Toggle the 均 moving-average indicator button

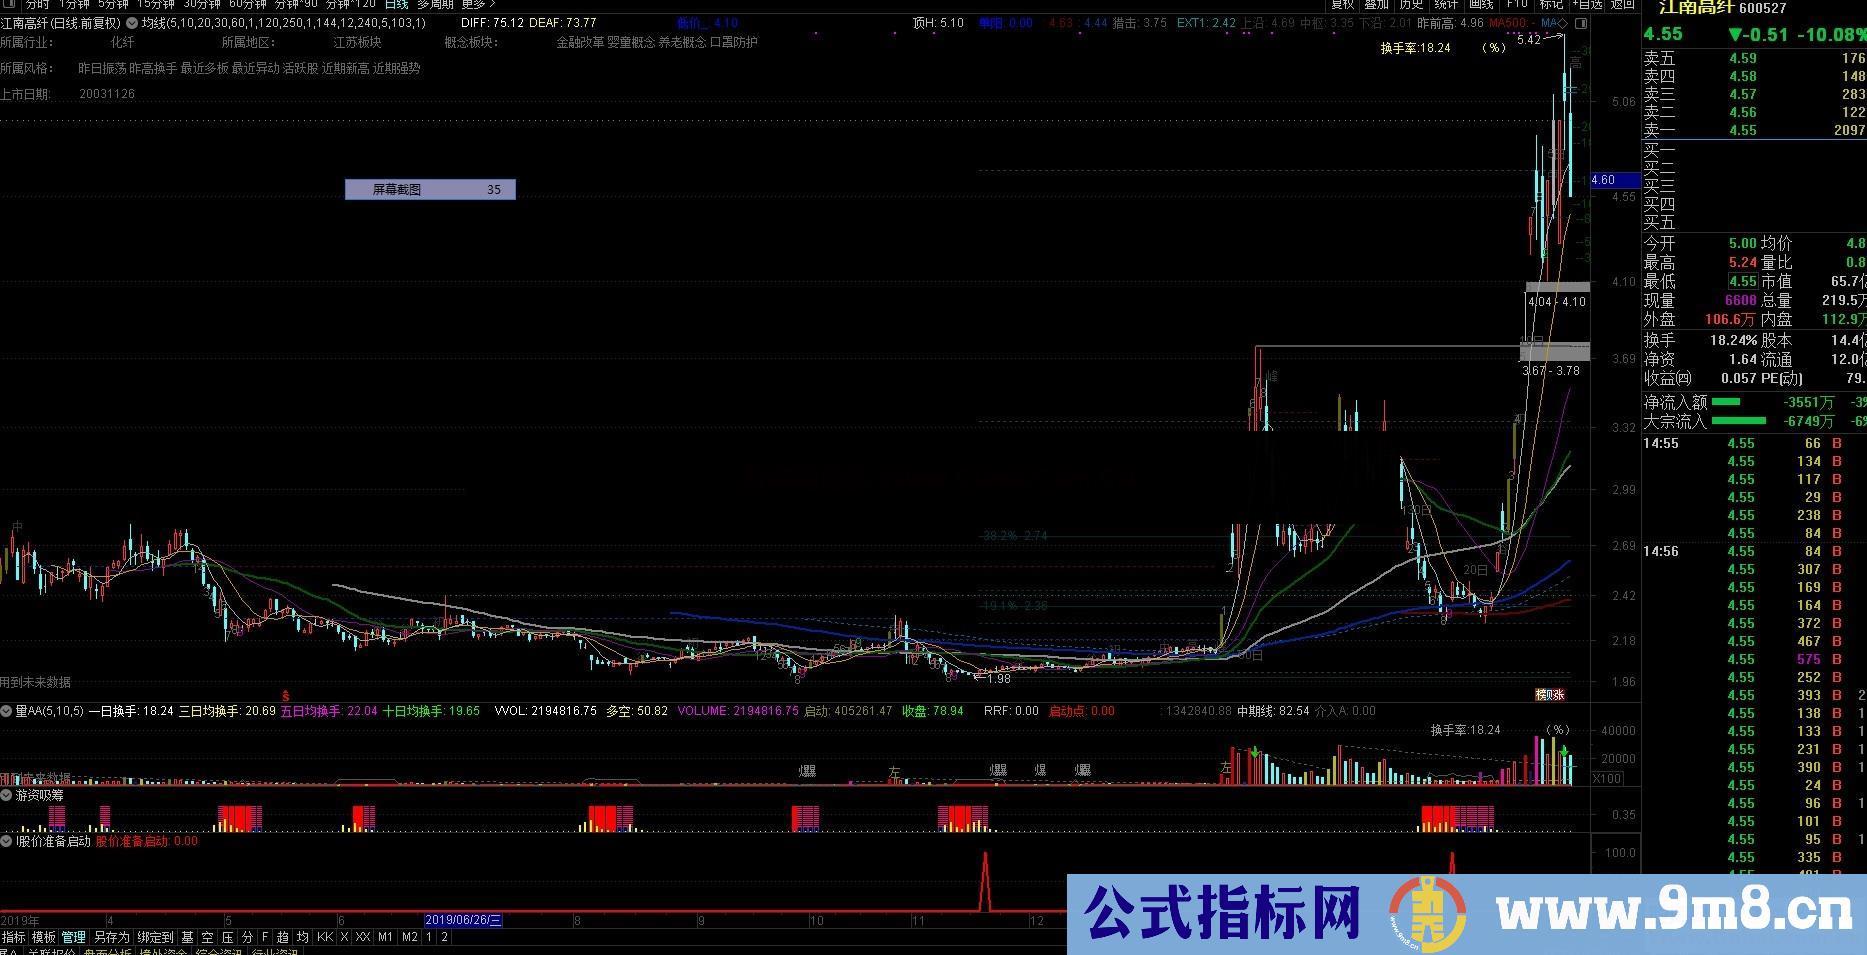[x=303, y=938]
